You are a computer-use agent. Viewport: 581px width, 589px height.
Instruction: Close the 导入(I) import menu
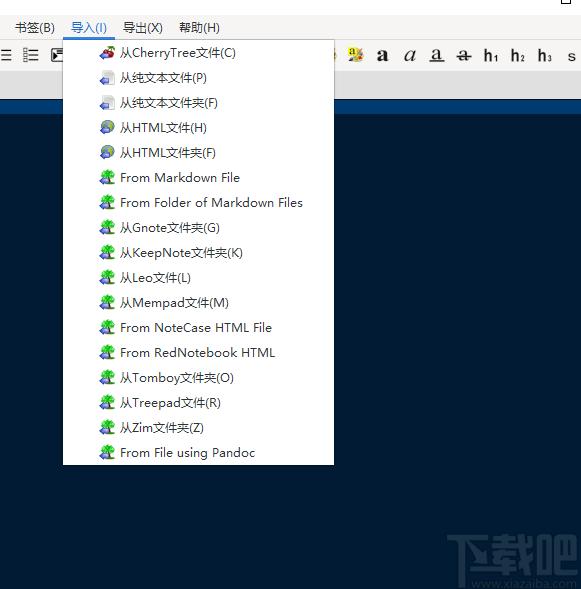point(89,28)
